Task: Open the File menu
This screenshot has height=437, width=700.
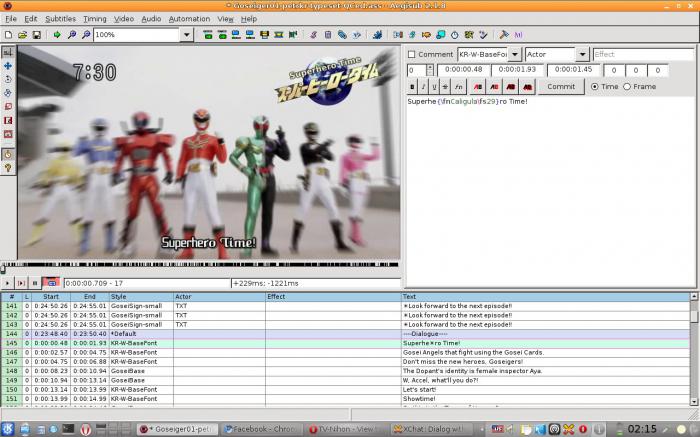Action: 11,19
